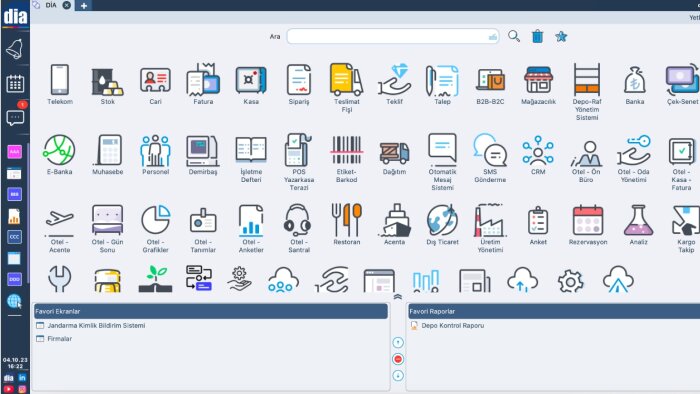Click the search magnifier icon
The image size is (700, 394).
click(514, 36)
